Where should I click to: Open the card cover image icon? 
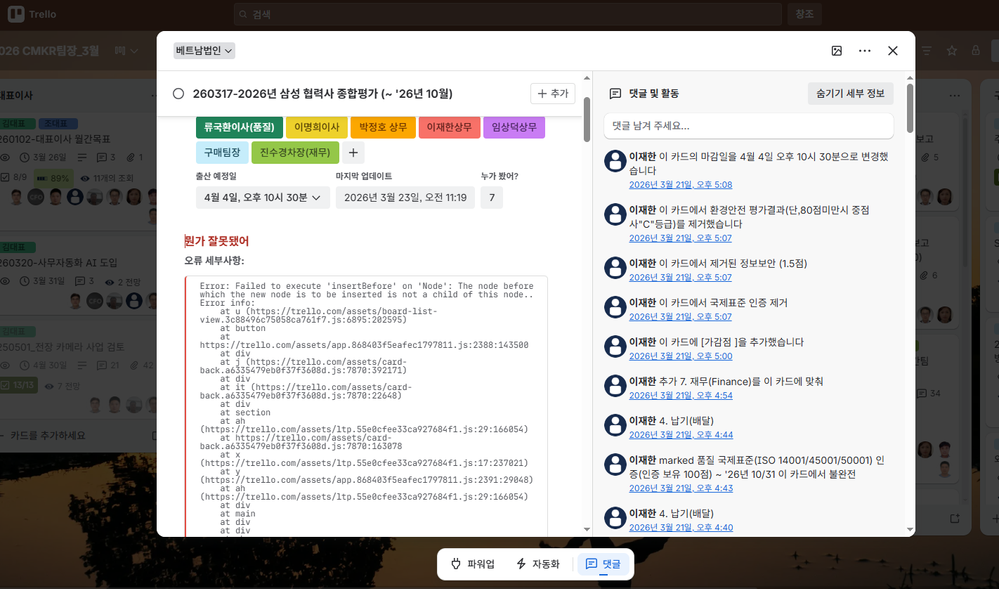click(835, 50)
